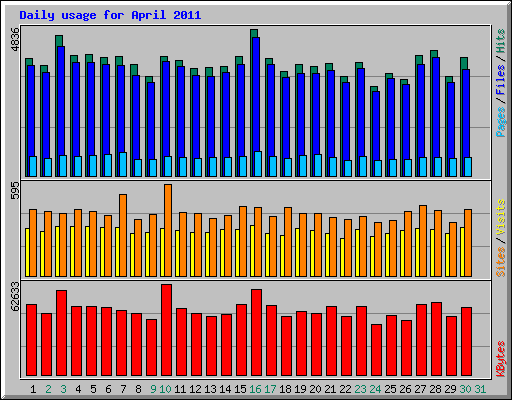Click day label 11 on the x-axis
The height and width of the screenshot is (400, 512).
[180, 389]
